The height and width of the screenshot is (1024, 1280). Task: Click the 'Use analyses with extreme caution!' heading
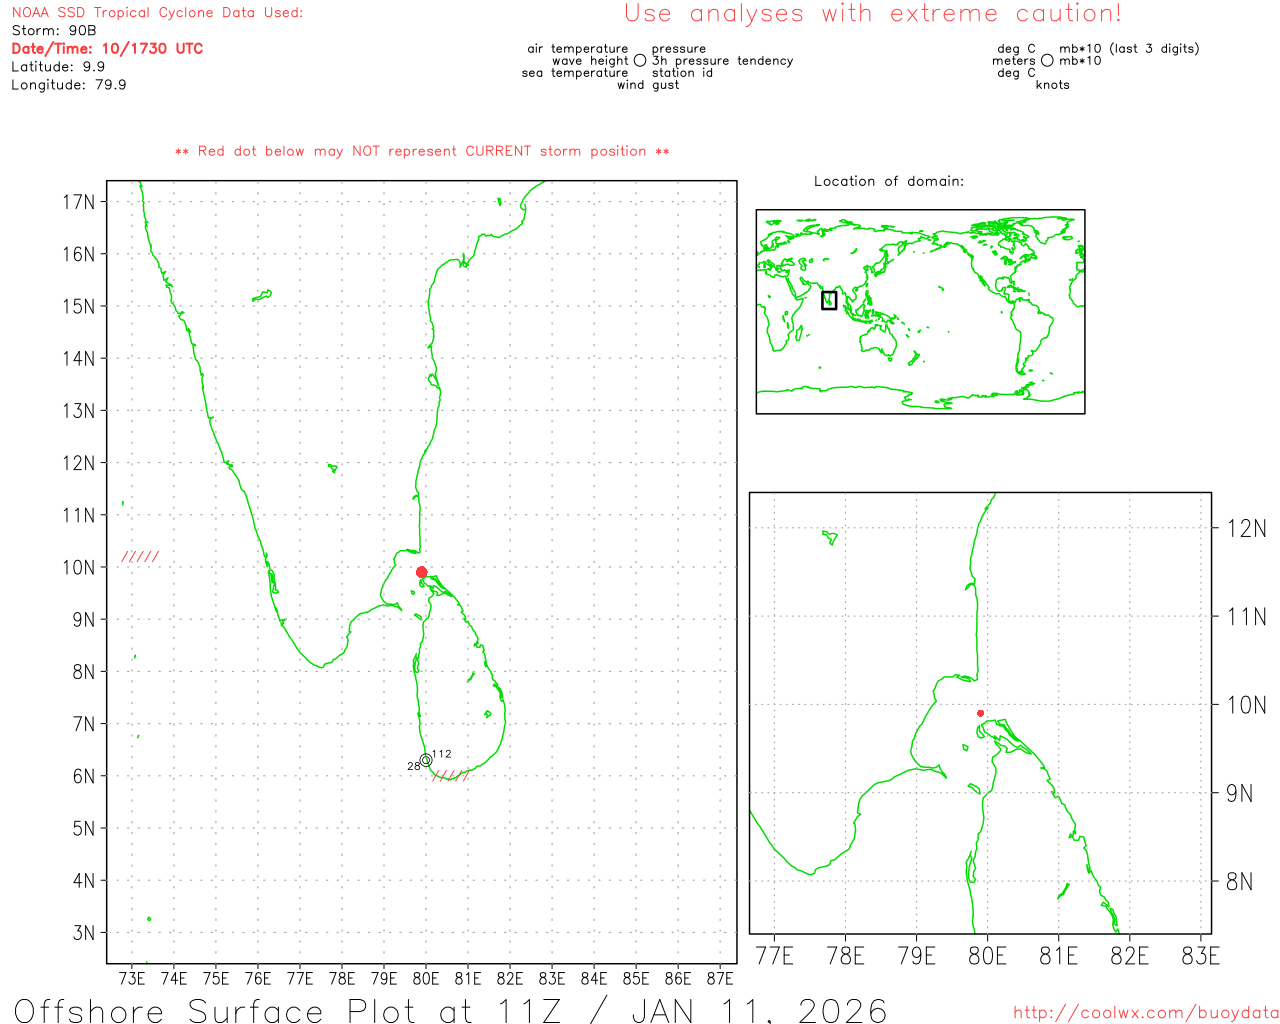point(872,14)
